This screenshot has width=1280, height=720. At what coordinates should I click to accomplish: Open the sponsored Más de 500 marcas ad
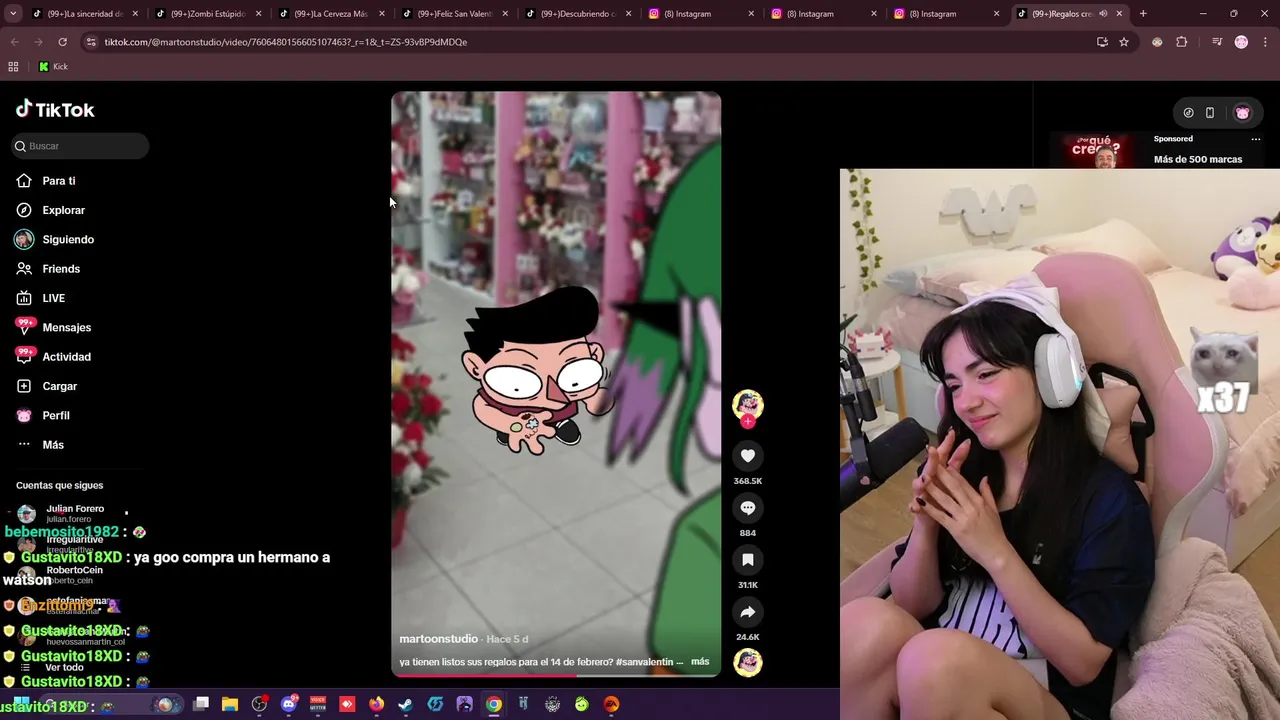pyautogui.click(x=1198, y=159)
